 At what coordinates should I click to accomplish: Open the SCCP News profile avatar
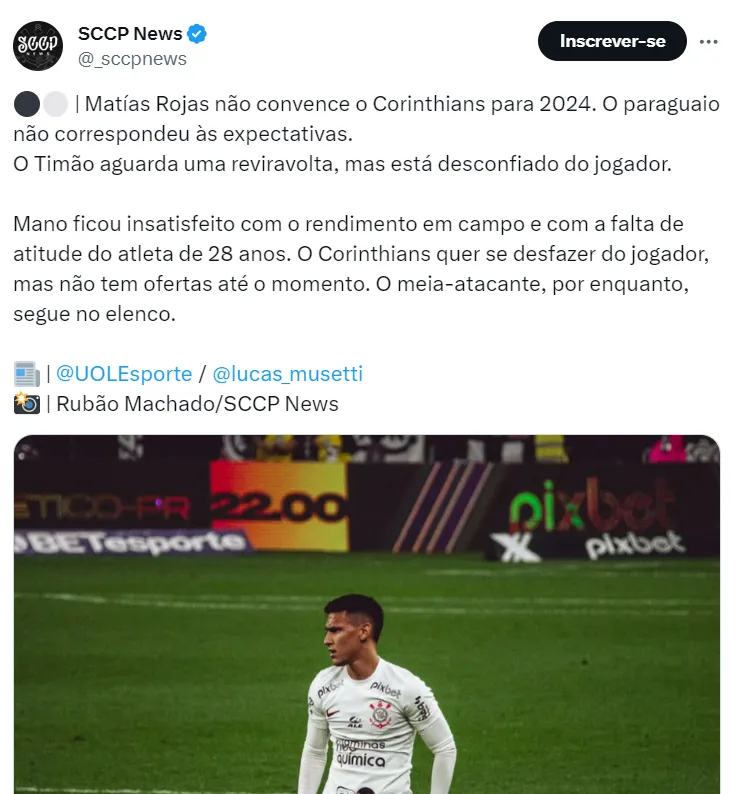click(x=38, y=46)
